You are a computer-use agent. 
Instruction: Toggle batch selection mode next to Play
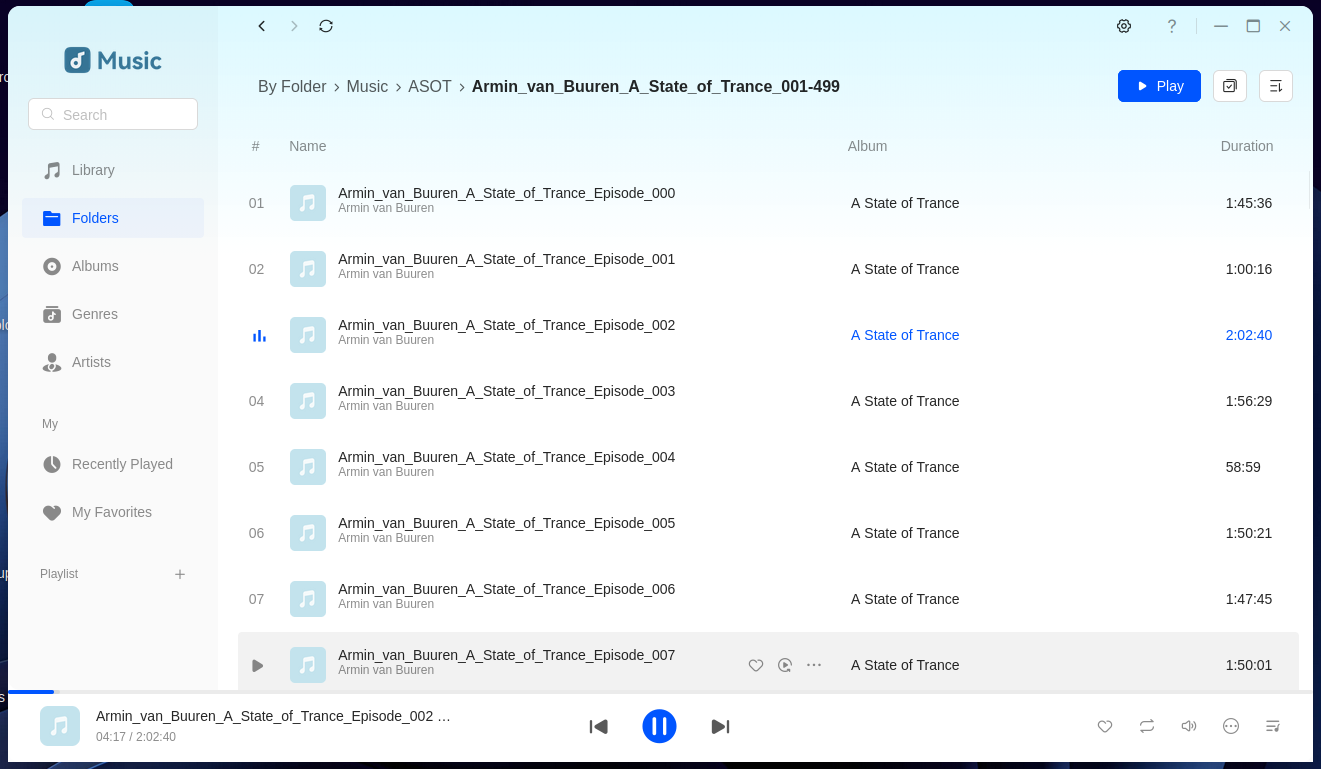tap(1230, 86)
